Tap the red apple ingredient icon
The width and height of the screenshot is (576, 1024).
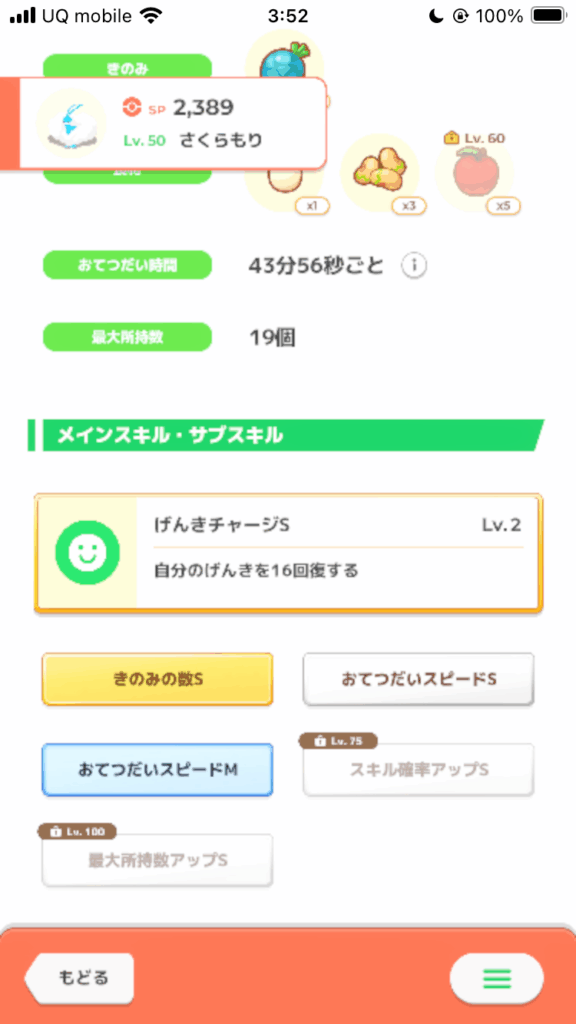point(474,172)
